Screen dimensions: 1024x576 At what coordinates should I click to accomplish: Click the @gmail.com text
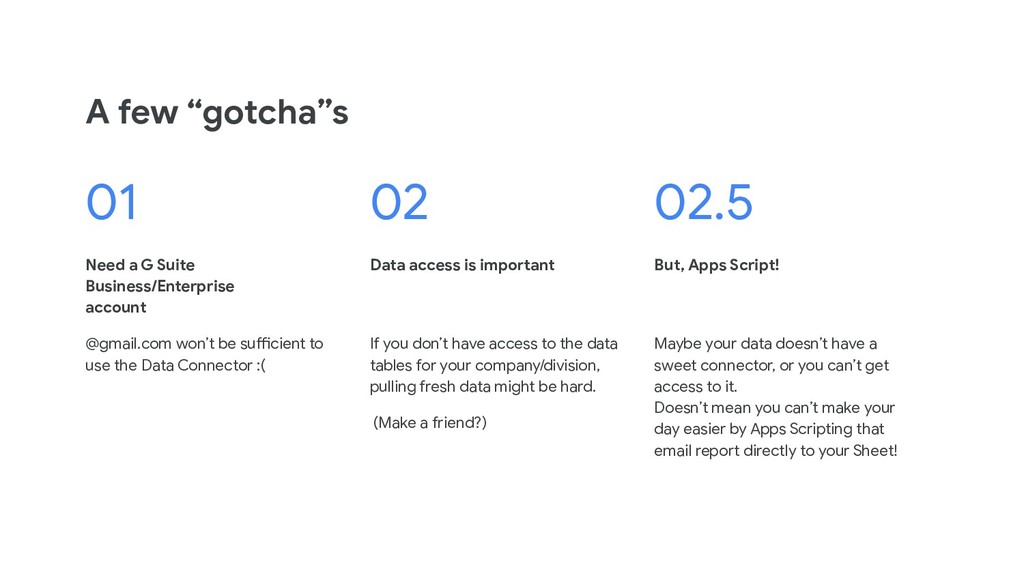128,344
